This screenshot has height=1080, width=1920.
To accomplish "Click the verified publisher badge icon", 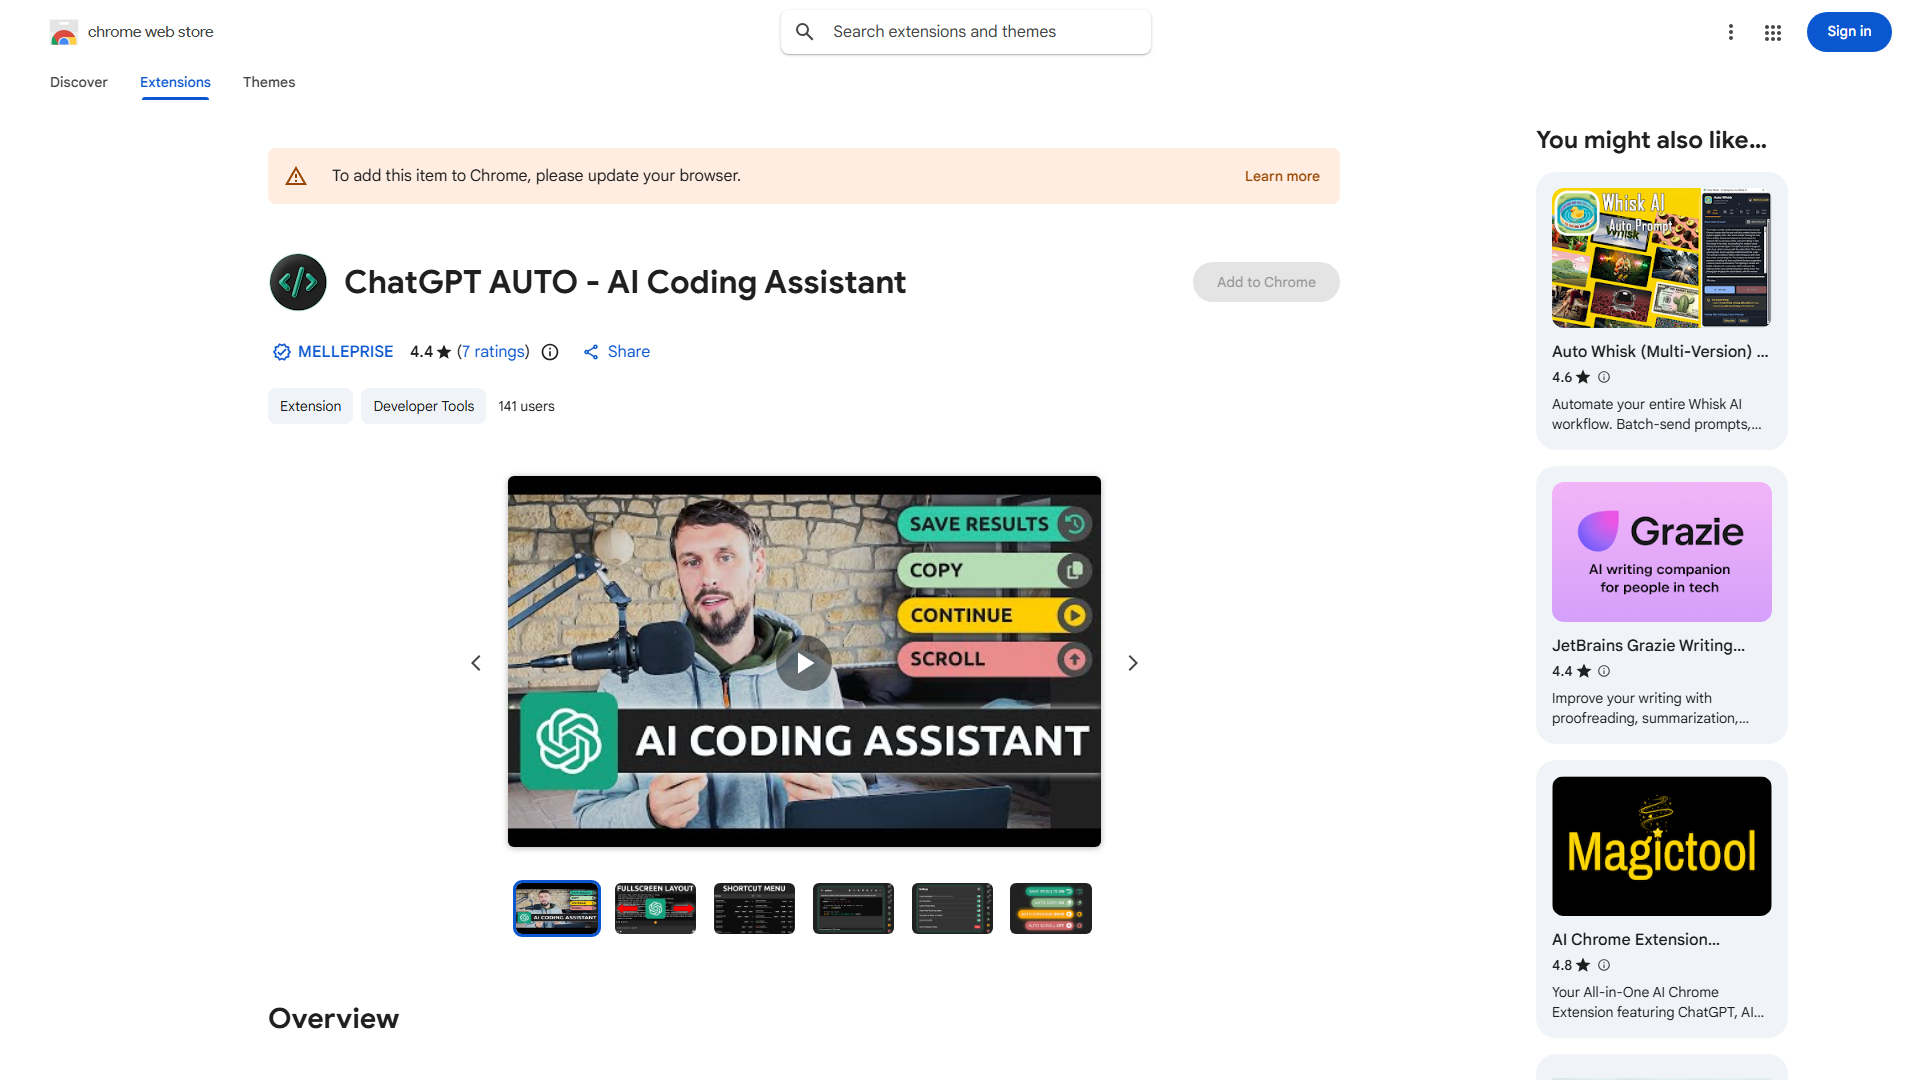I will point(281,351).
